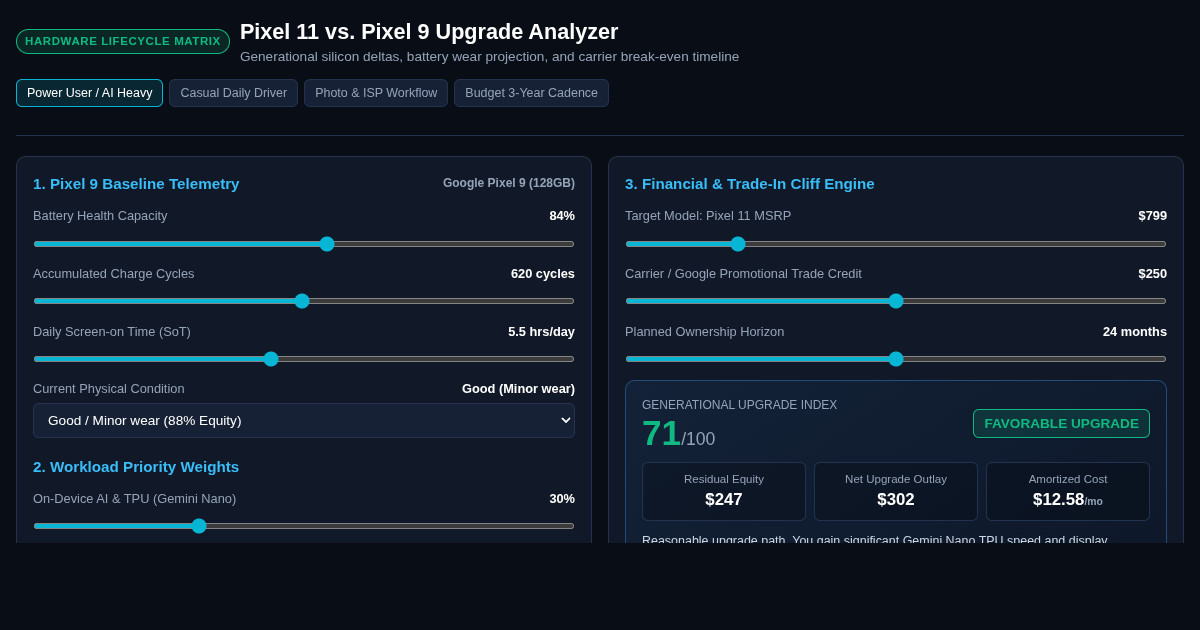This screenshot has height=630, width=1200.
Task: Click the Good (Minor wear) condition value
Action: tap(518, 389)
